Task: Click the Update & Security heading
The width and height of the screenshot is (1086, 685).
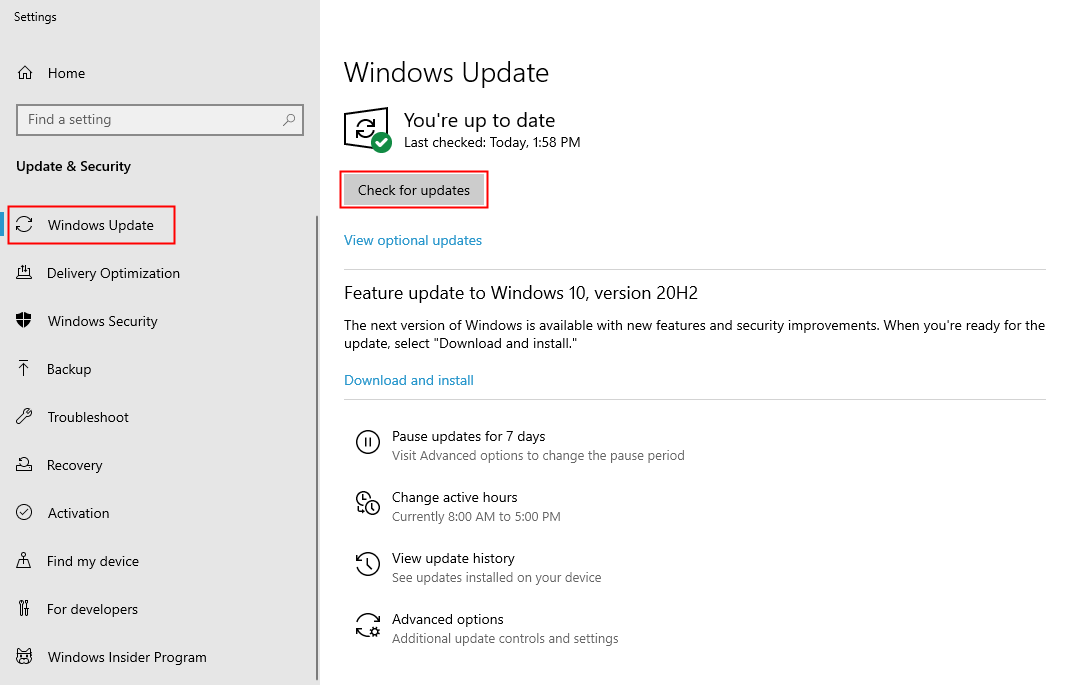Action: click(x=73, y=166)
